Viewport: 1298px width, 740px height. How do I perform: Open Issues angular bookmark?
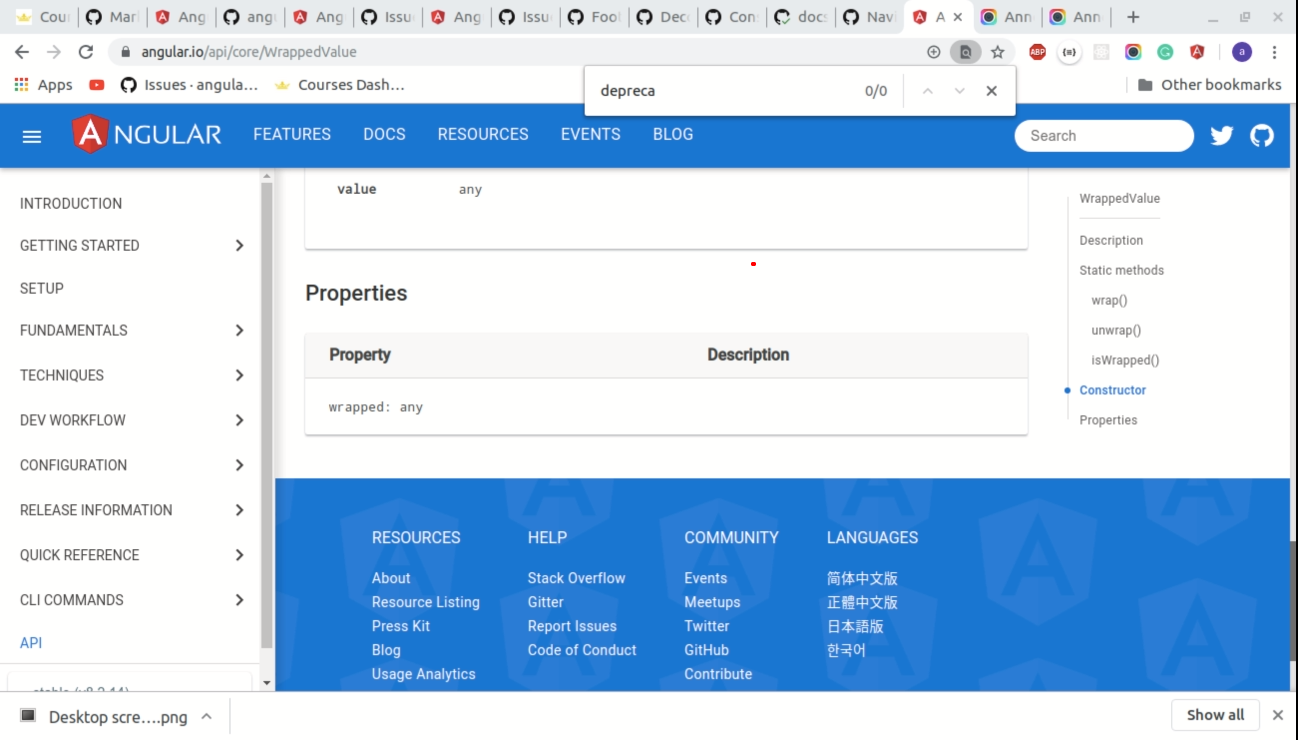(189, 85)
